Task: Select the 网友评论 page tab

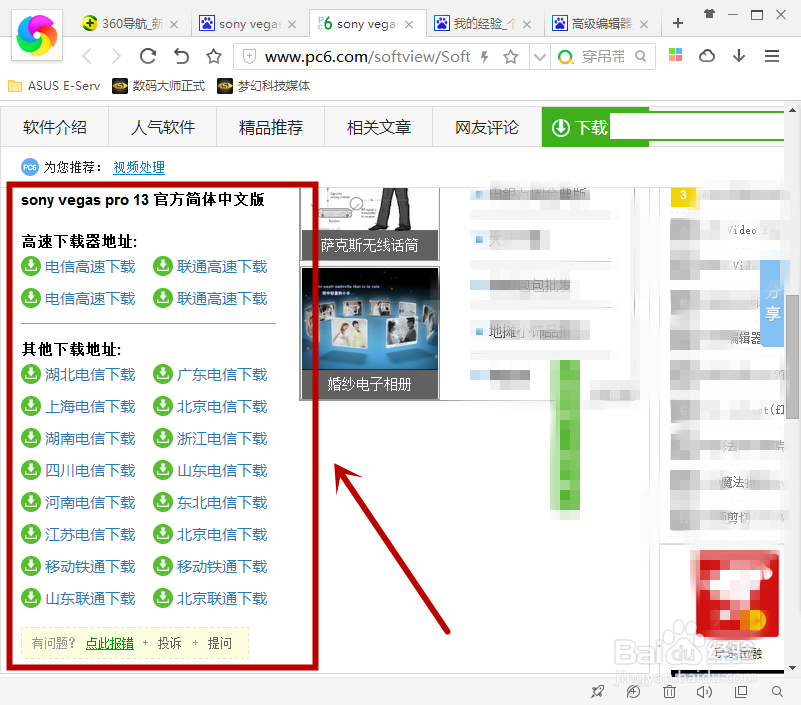Action: (487, 127)
